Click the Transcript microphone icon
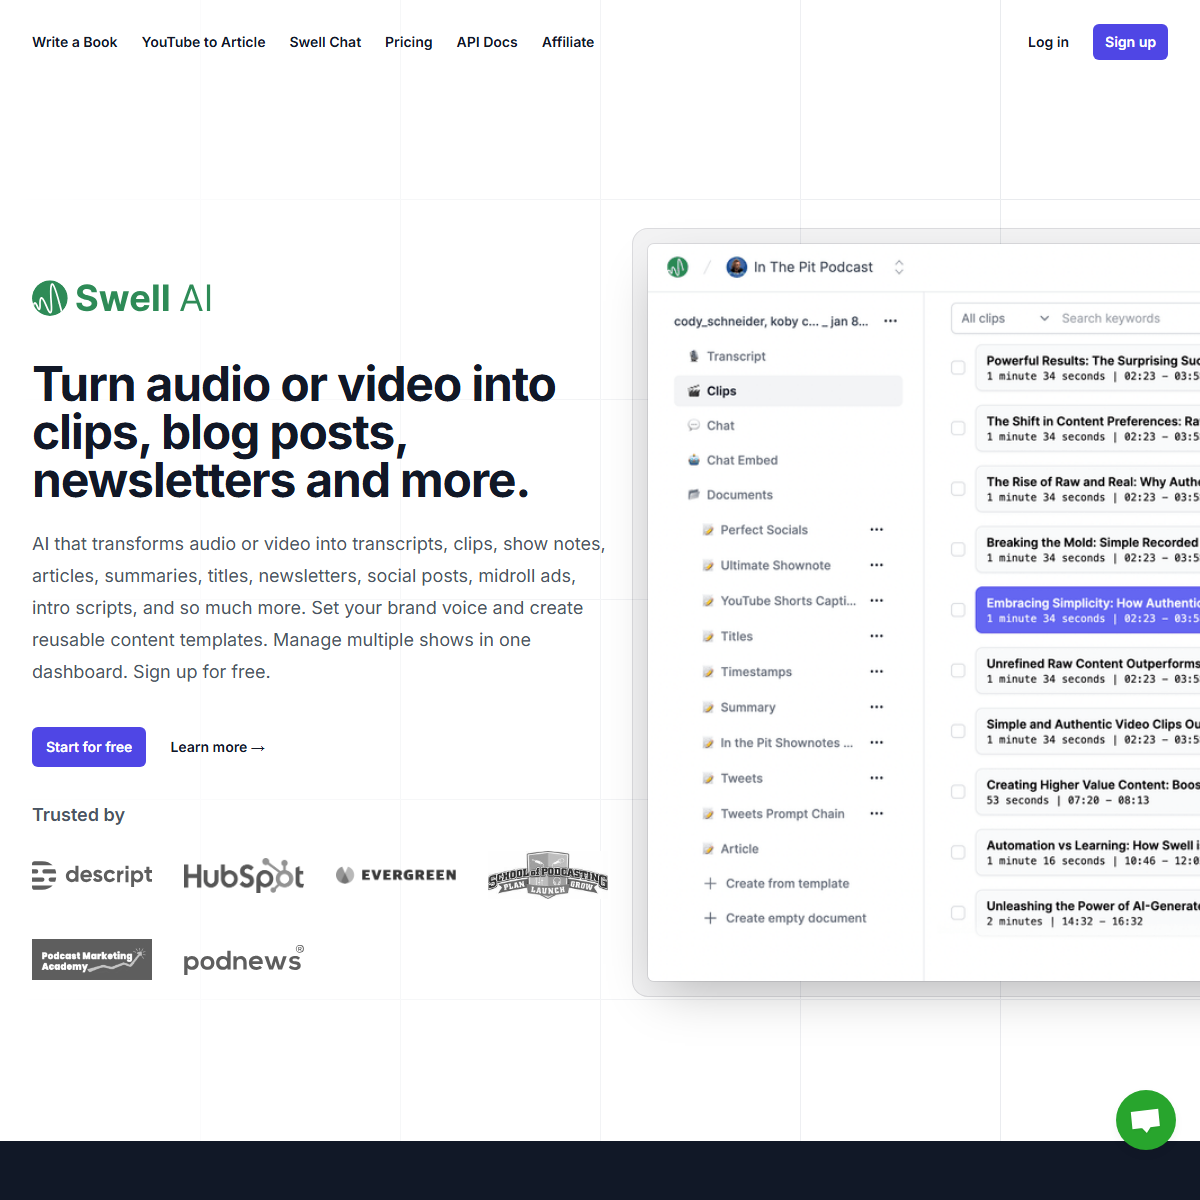Viewport: 1200px width, 1200px height. point(694,356)
